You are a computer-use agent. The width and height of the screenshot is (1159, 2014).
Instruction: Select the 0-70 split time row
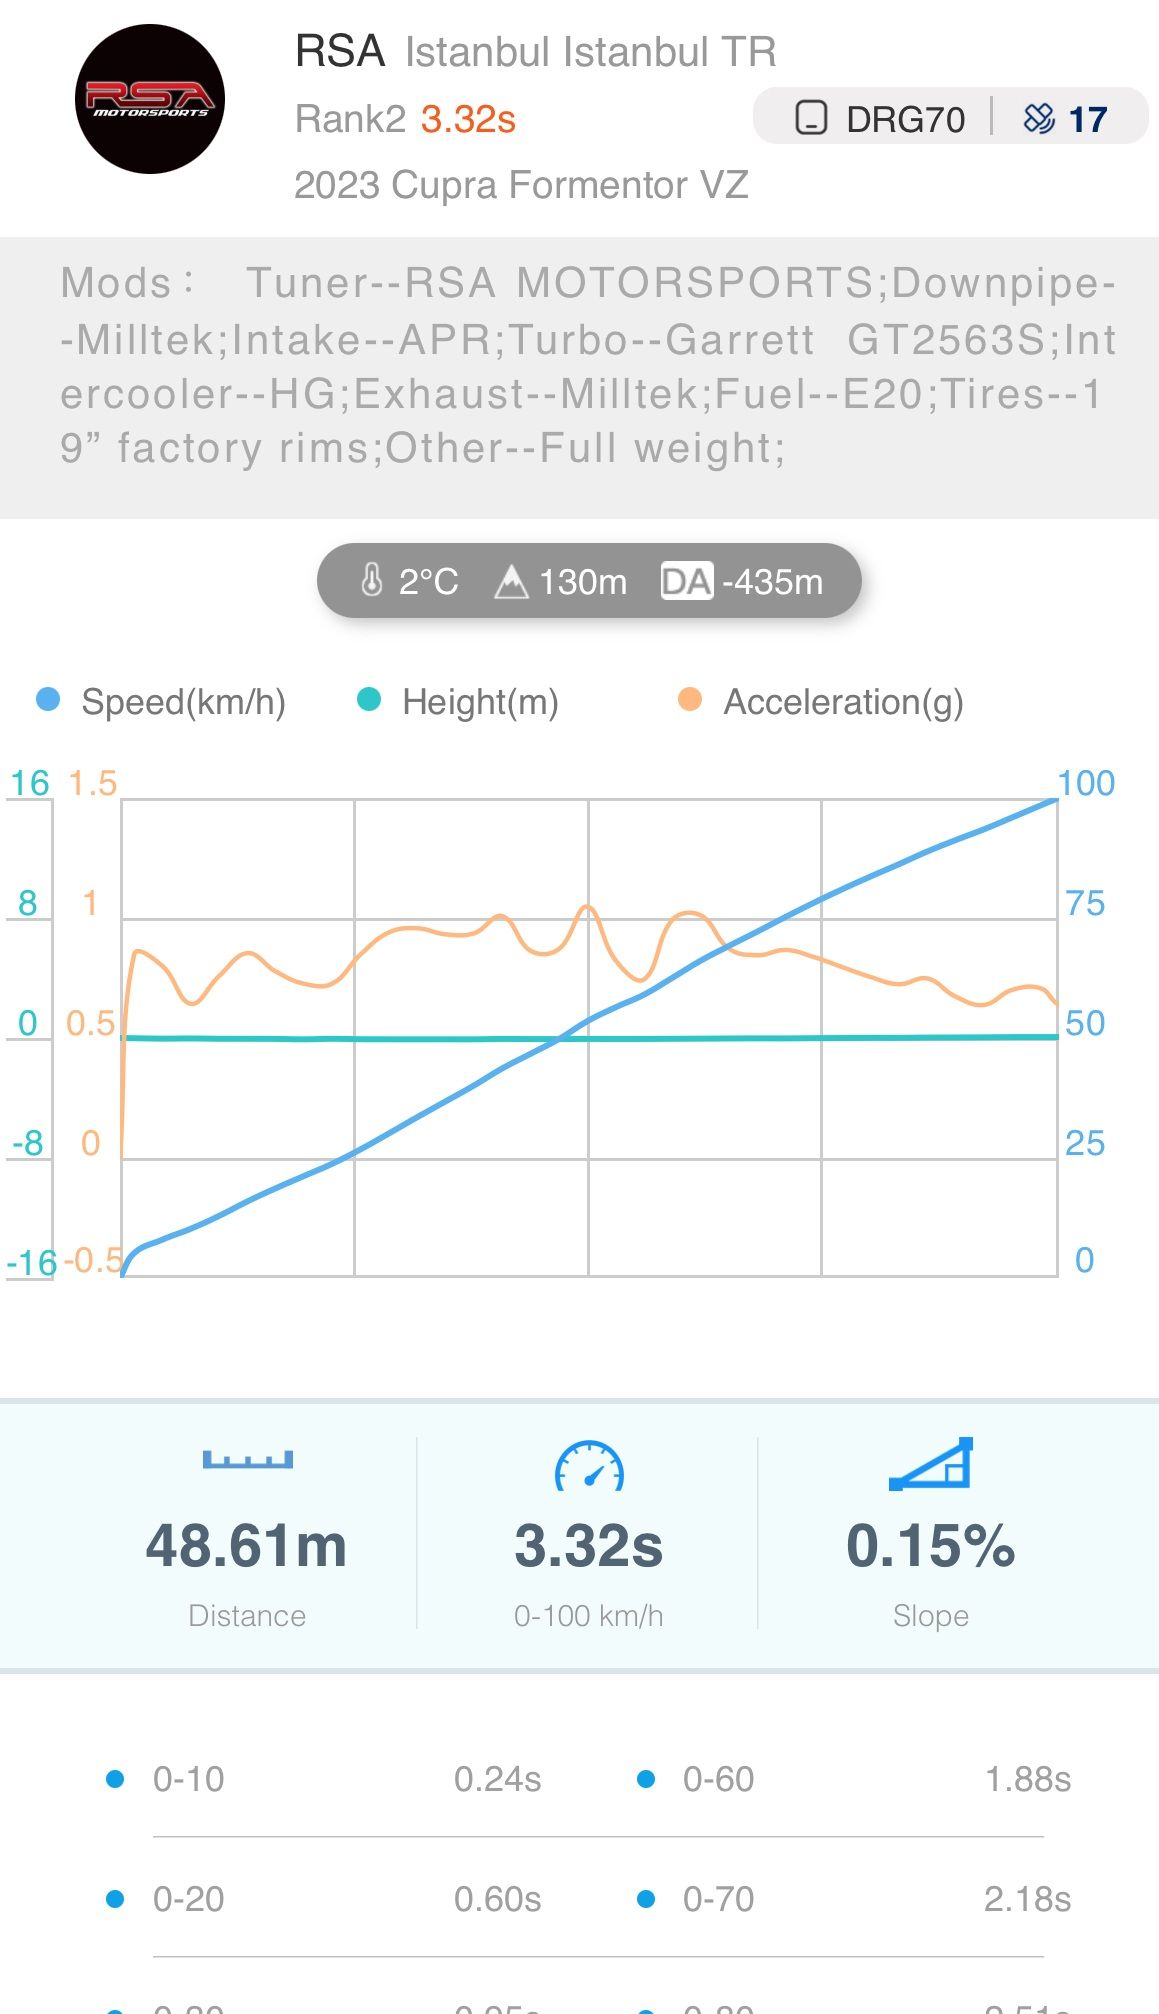click(x=855, y=1899)
